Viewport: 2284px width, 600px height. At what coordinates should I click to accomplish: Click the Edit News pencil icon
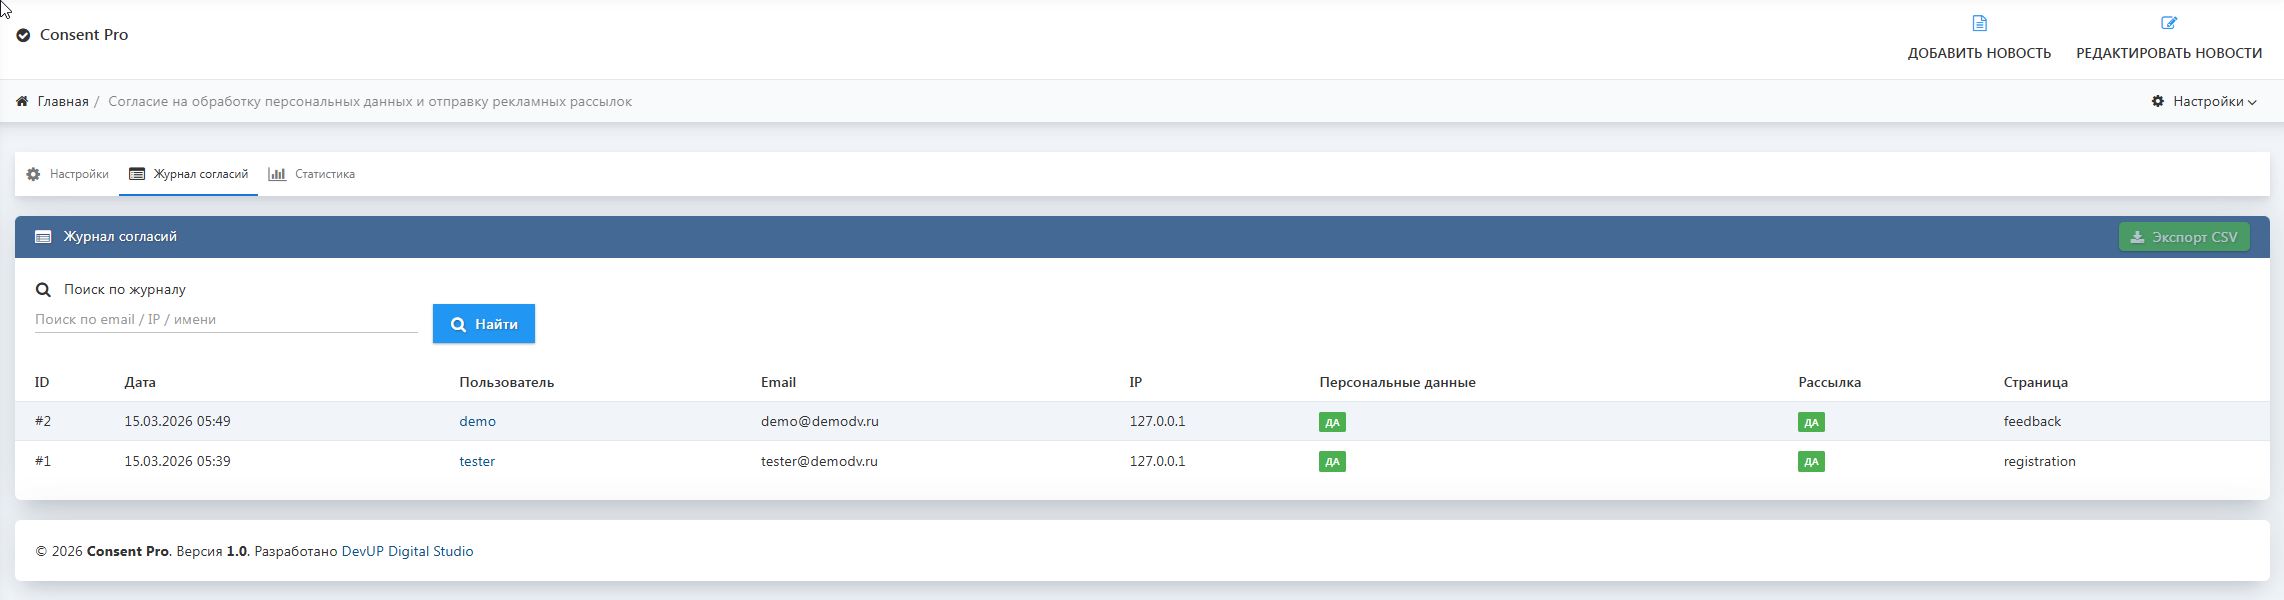click(2168, 23)
